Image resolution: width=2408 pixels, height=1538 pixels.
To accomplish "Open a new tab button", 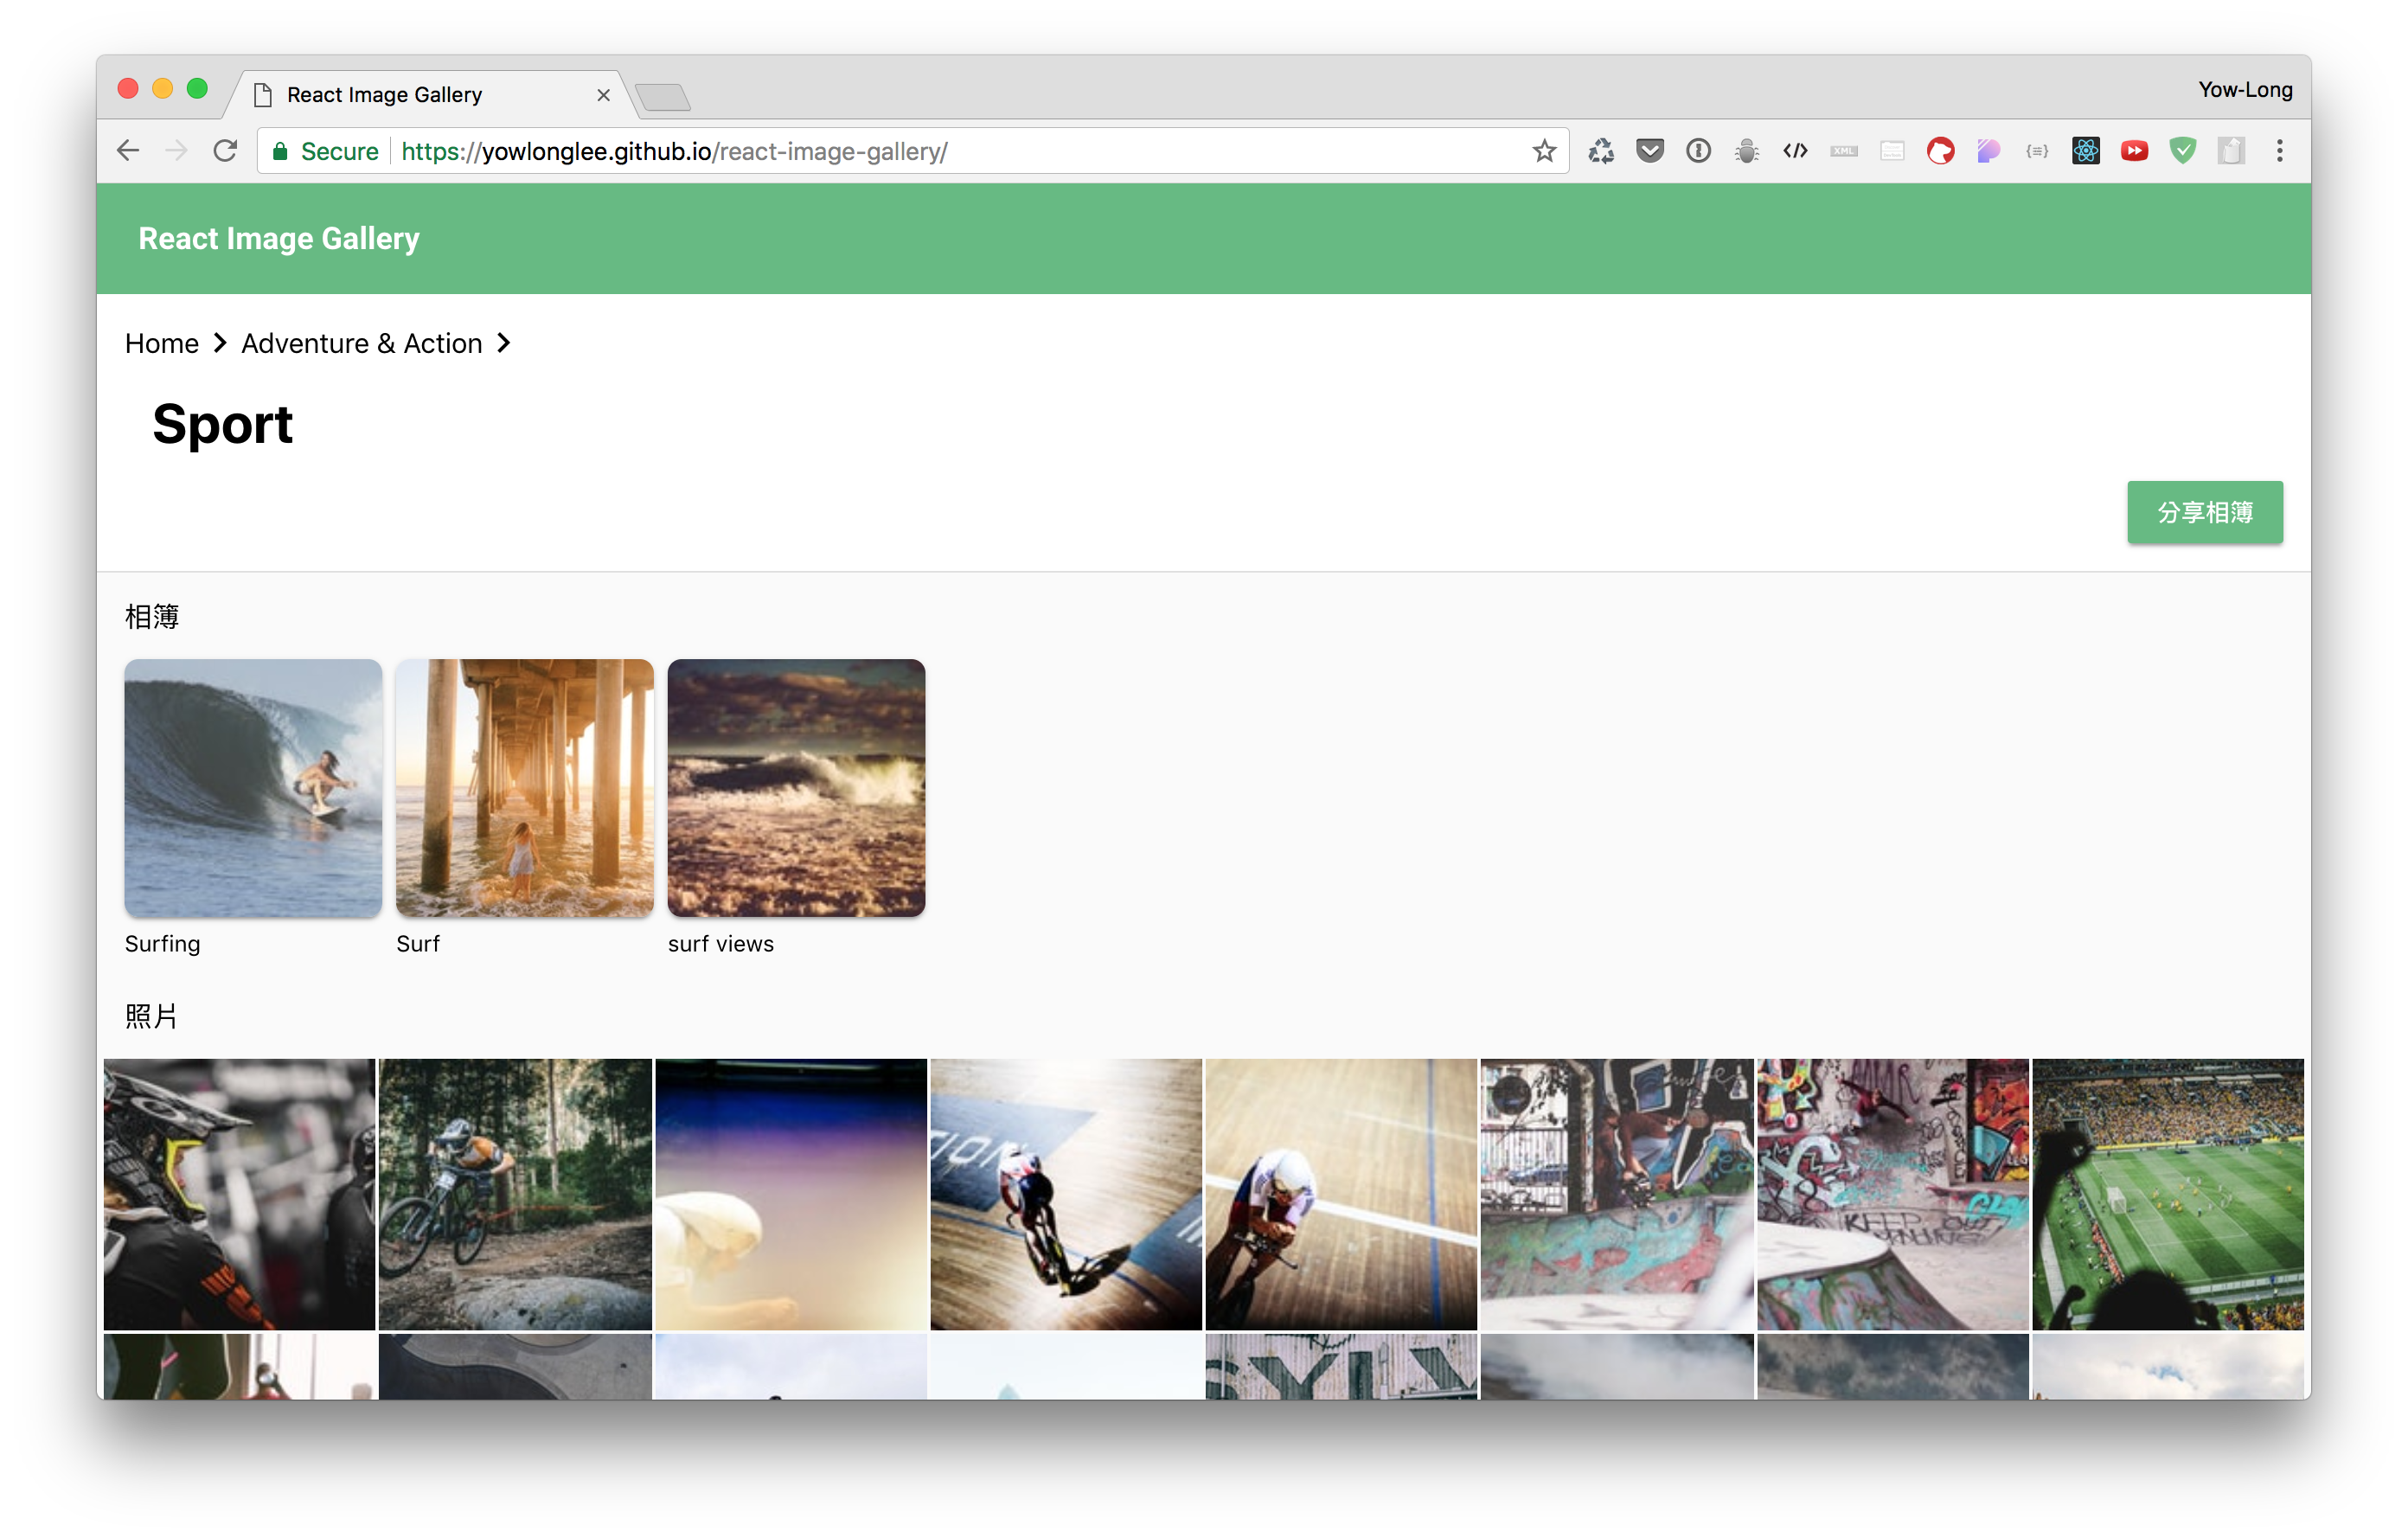I will (x=662, y=97).
